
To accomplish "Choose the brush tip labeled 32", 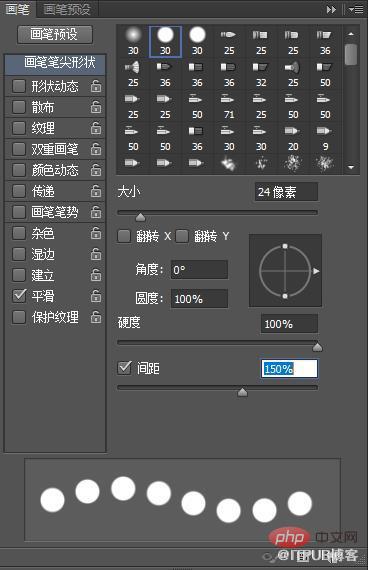I will pyautogui.click(x=261, y=74).
